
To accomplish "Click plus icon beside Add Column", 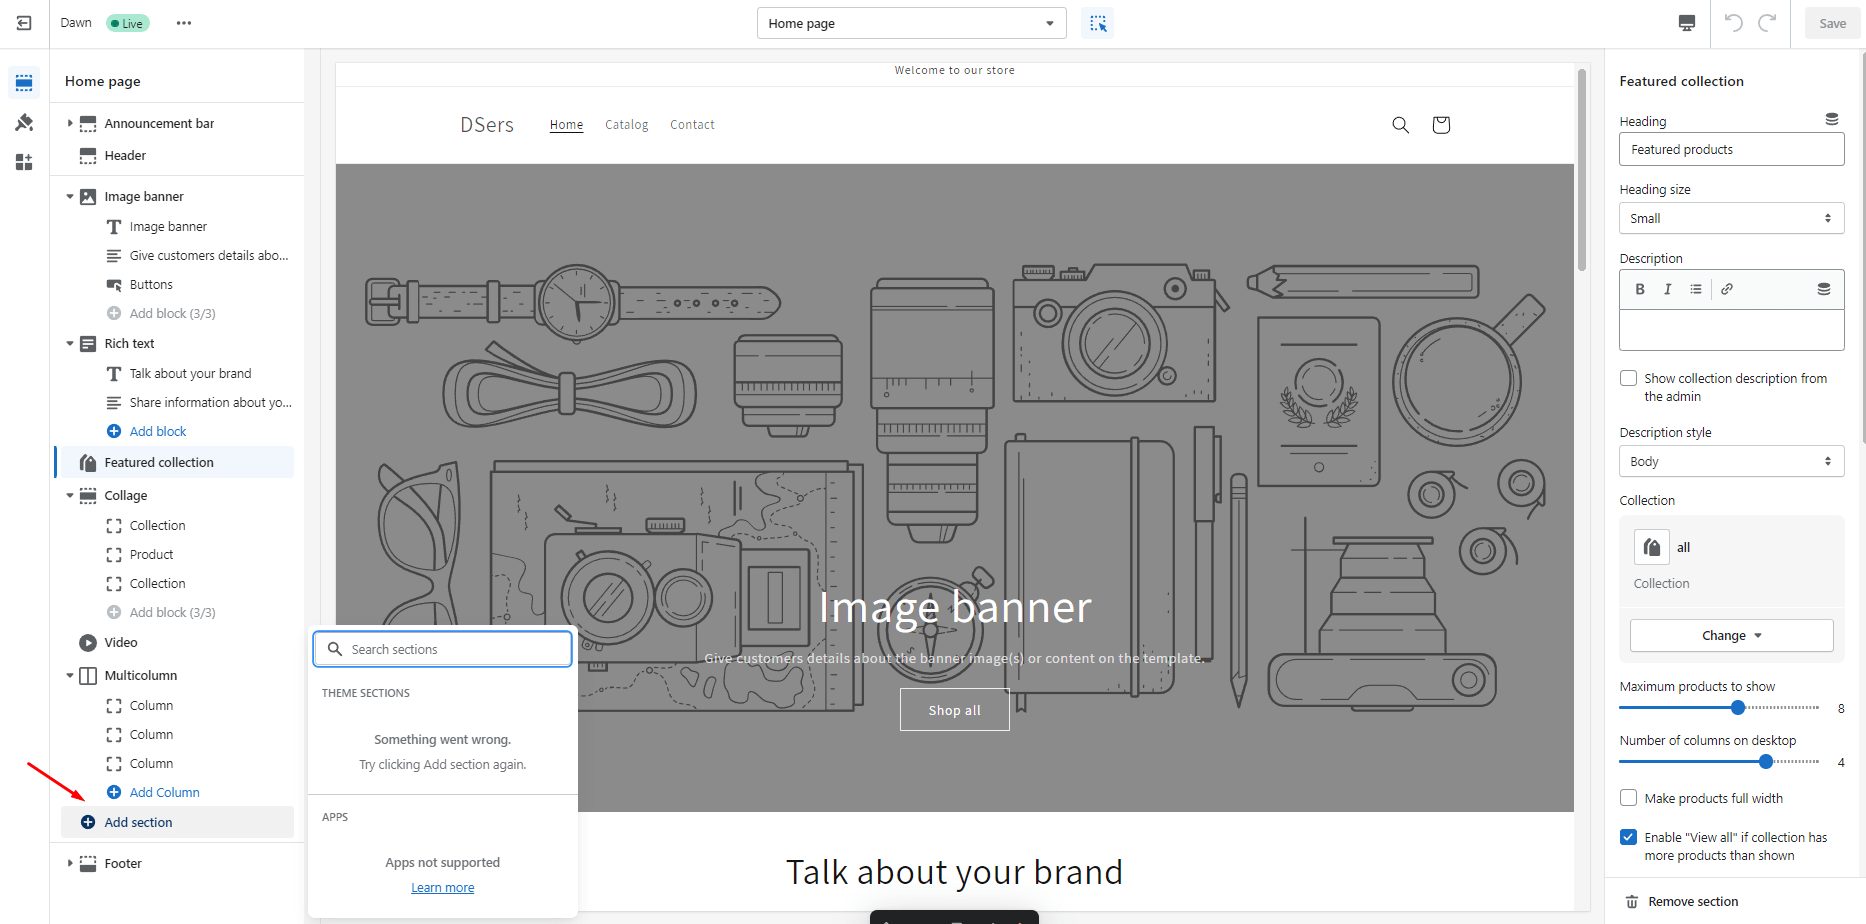I will tap(114, 792).
